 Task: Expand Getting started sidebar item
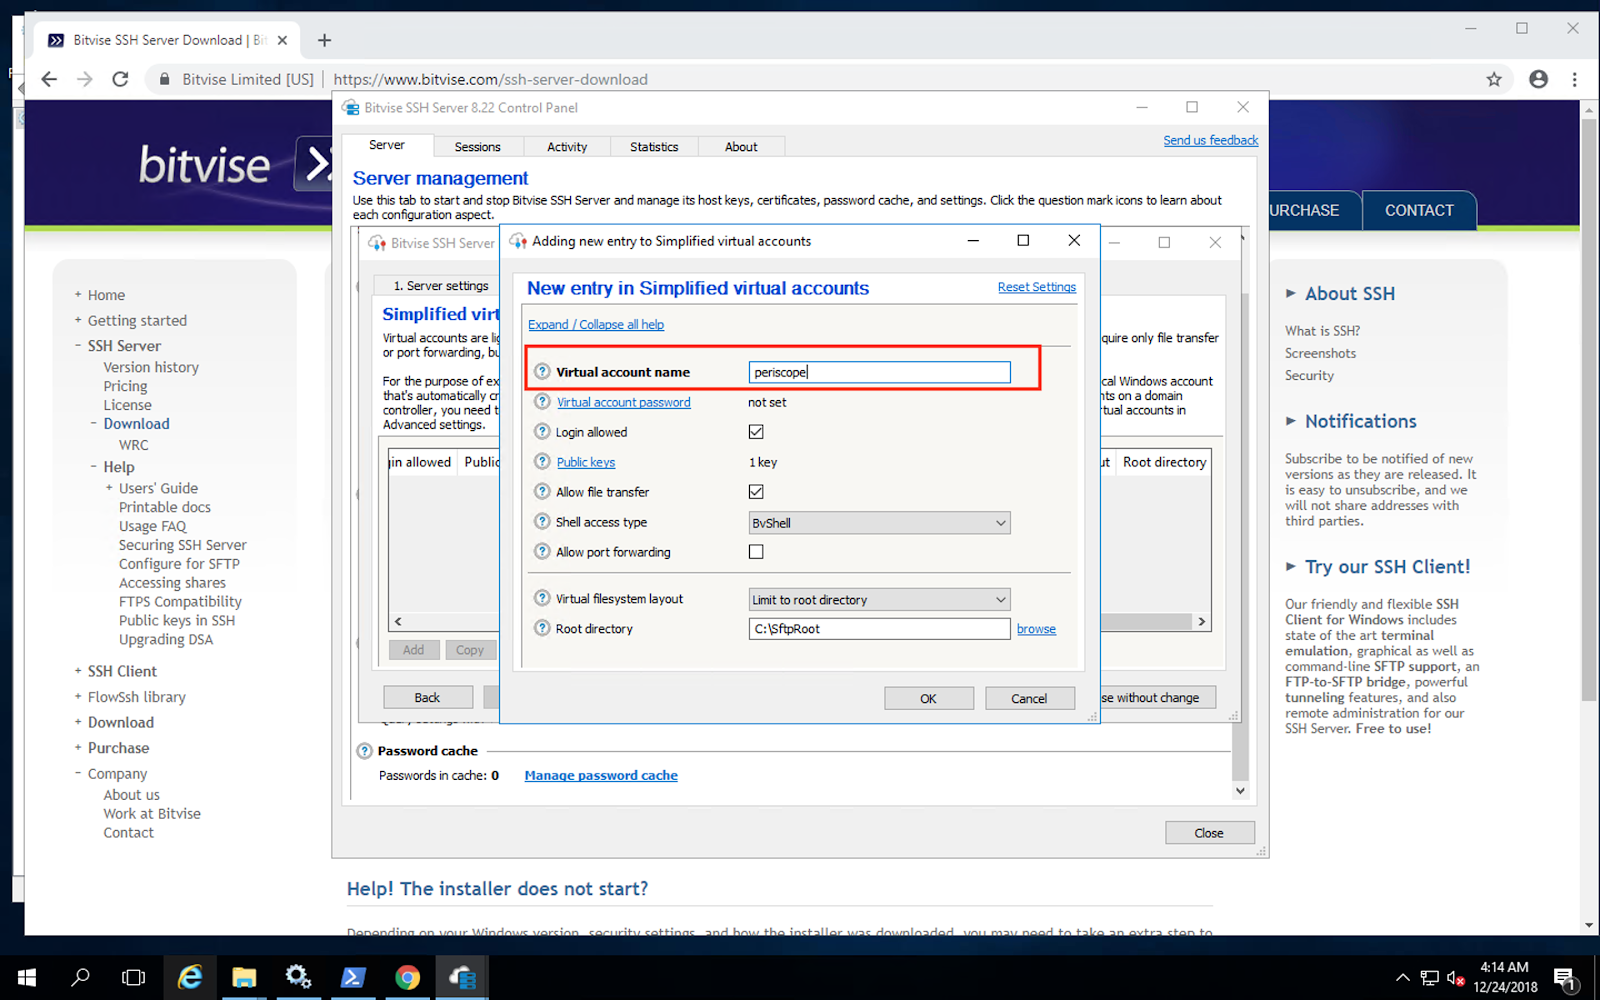78,320
